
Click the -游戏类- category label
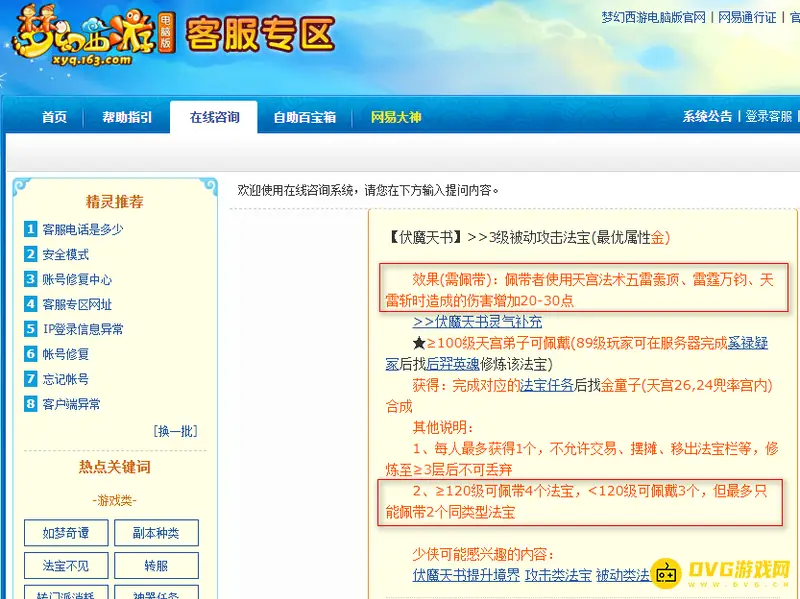(115, 500)
